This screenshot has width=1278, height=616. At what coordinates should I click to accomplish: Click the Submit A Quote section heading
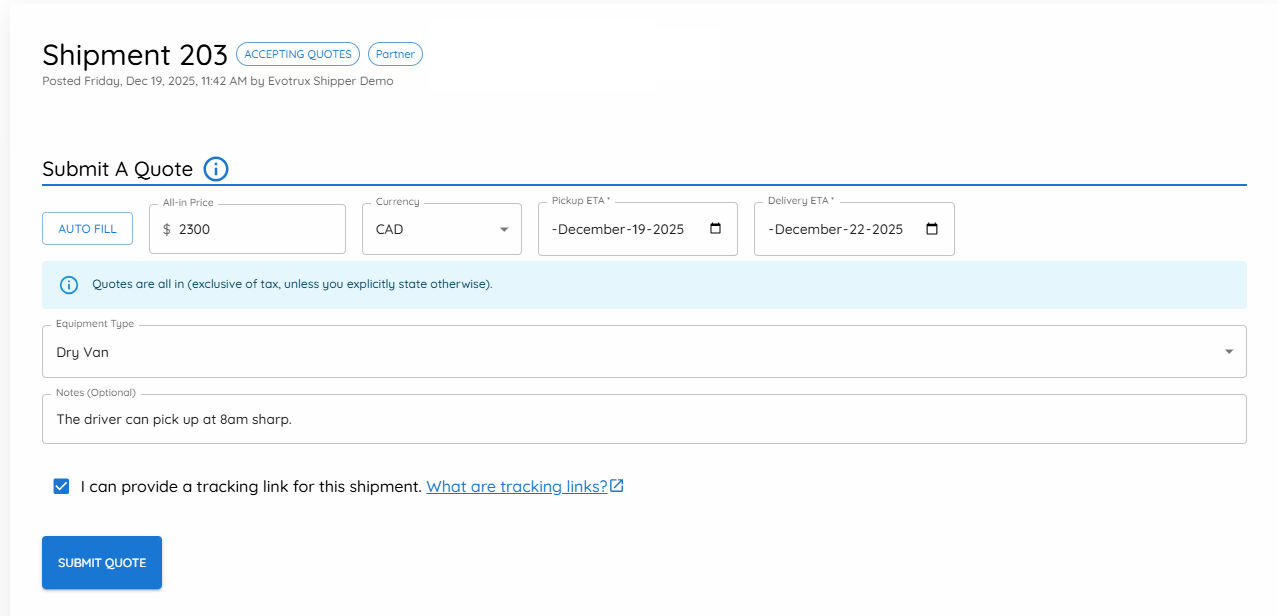click(x=117, y=169)
